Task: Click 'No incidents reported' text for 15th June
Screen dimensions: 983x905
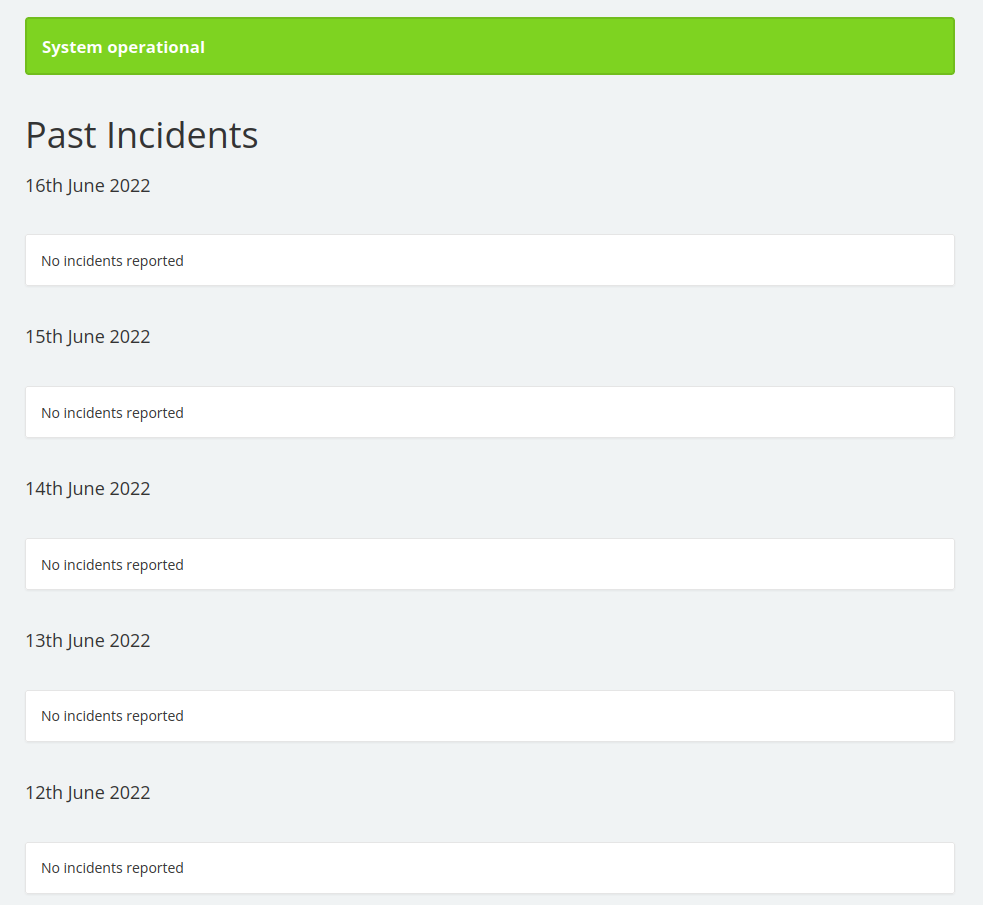Action: pos(112,414)
